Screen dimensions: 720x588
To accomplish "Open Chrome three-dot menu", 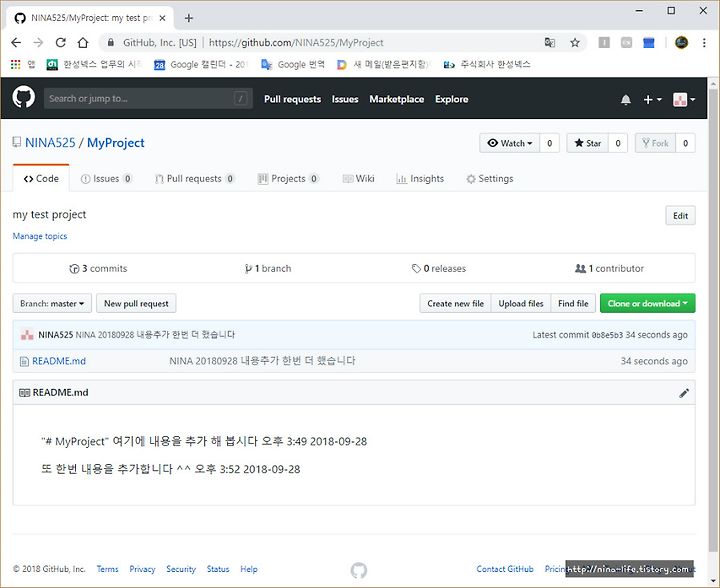I will [x=704, y=43].
